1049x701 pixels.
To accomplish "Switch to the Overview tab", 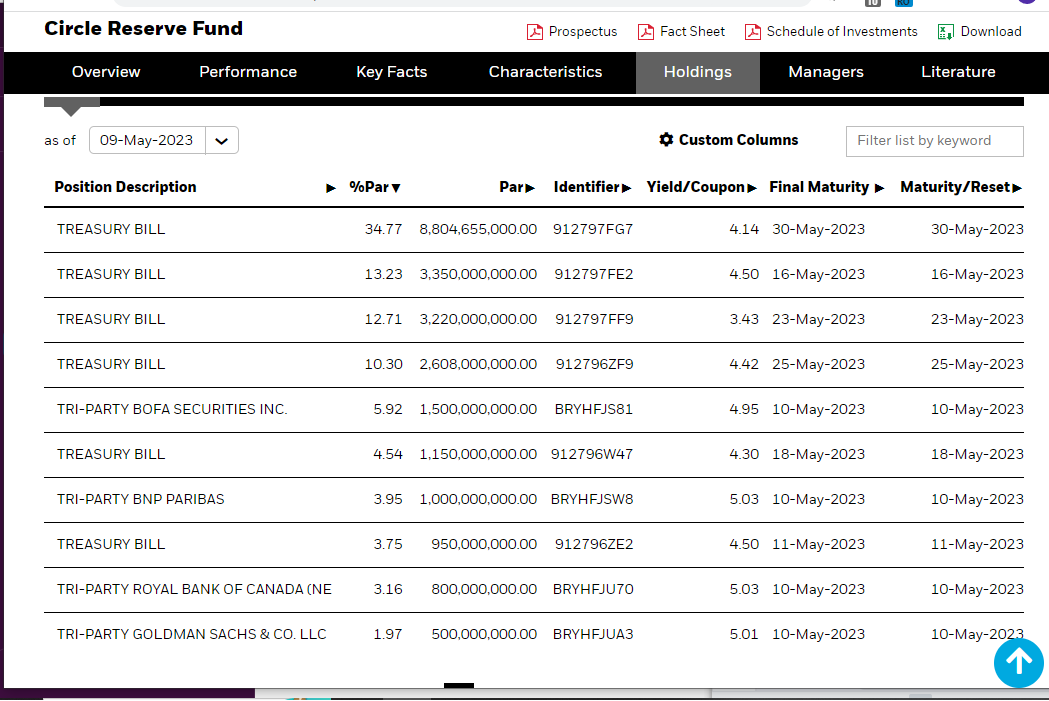I will click(x=106, y=72).
